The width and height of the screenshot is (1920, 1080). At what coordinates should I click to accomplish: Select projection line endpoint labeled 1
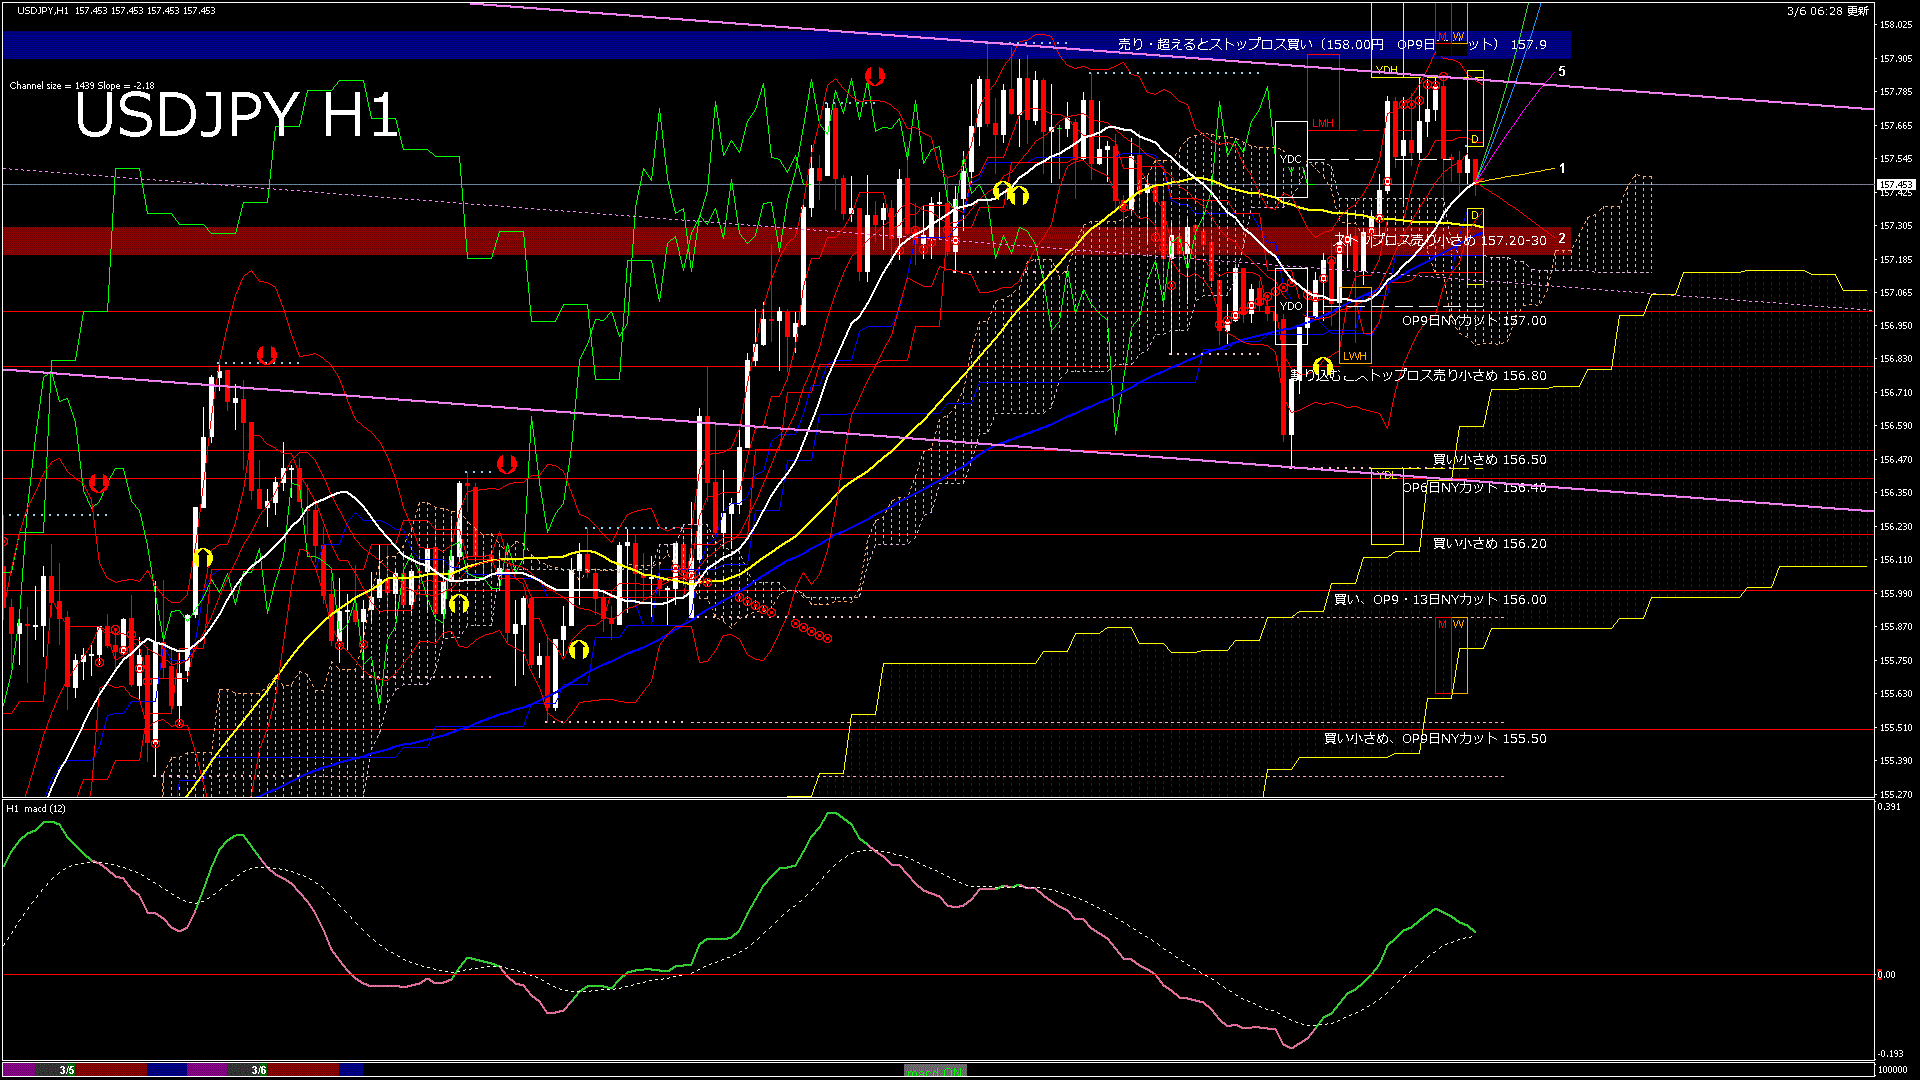coord(1562,169)
